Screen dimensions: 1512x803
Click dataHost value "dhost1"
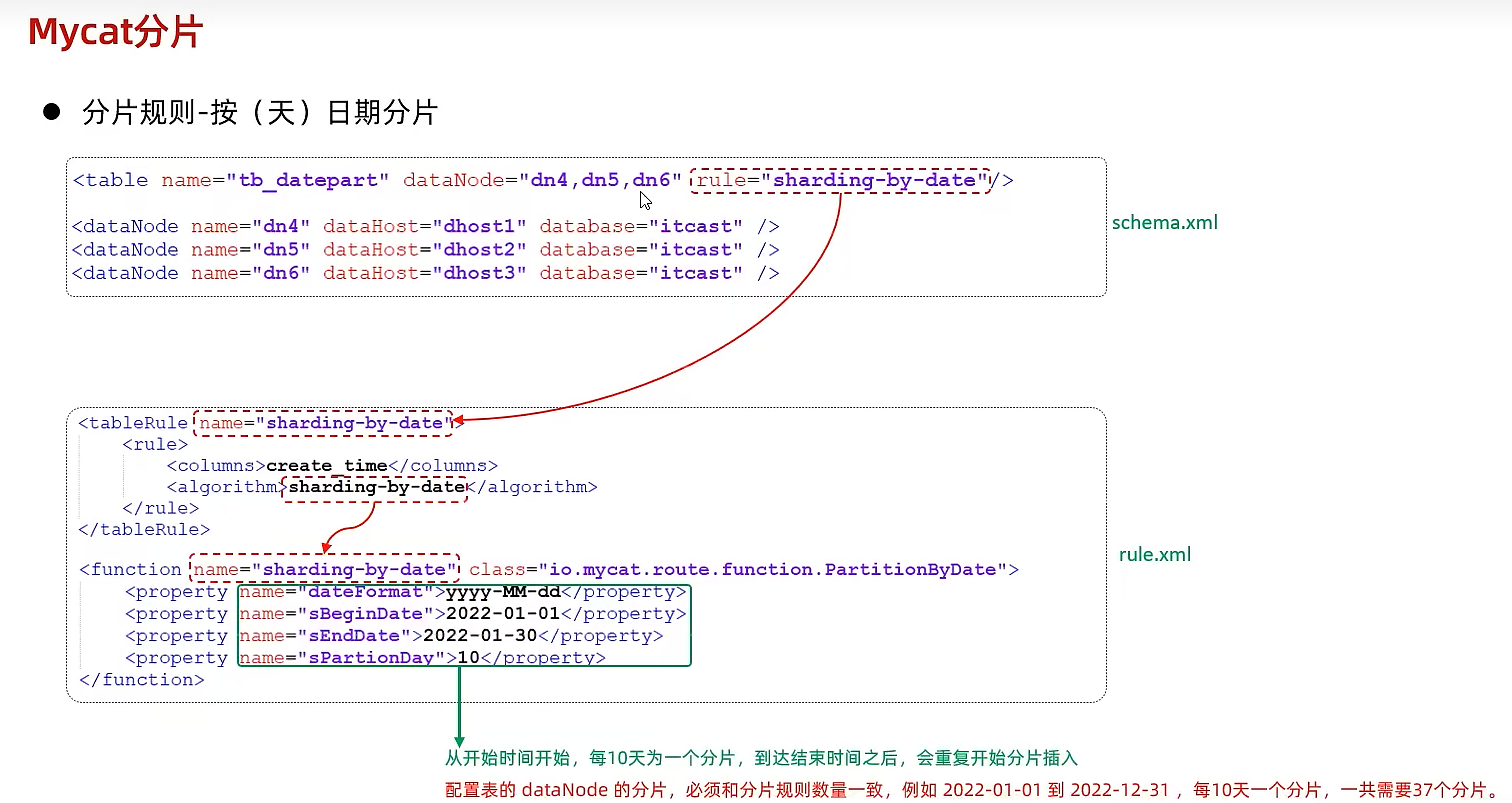479,227
